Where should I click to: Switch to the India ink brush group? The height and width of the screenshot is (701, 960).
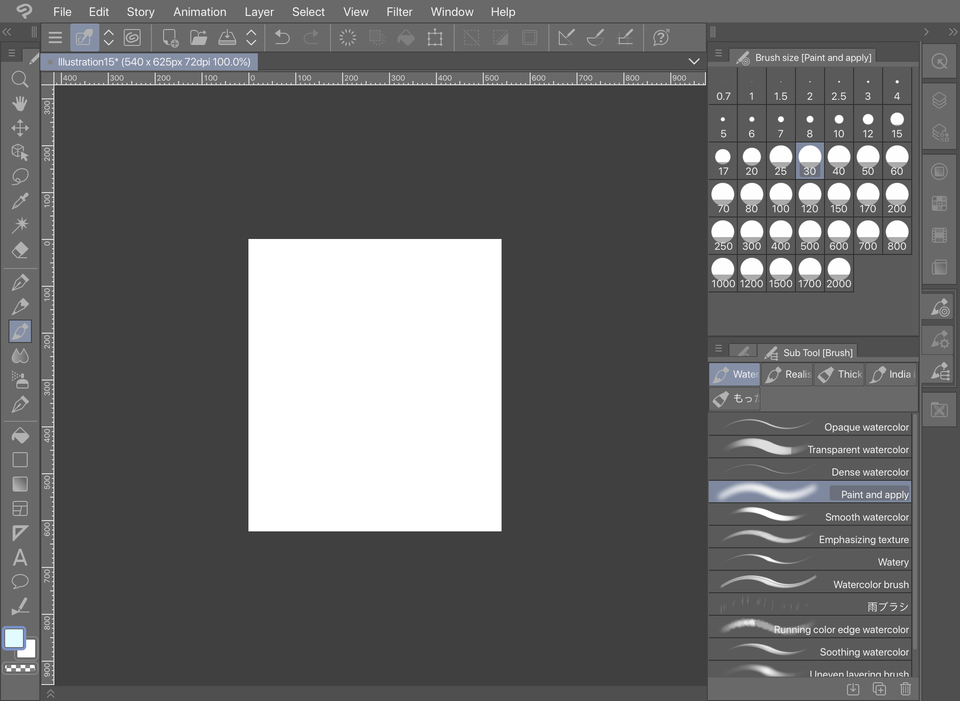pyautogui.click(x=891, y=374)
